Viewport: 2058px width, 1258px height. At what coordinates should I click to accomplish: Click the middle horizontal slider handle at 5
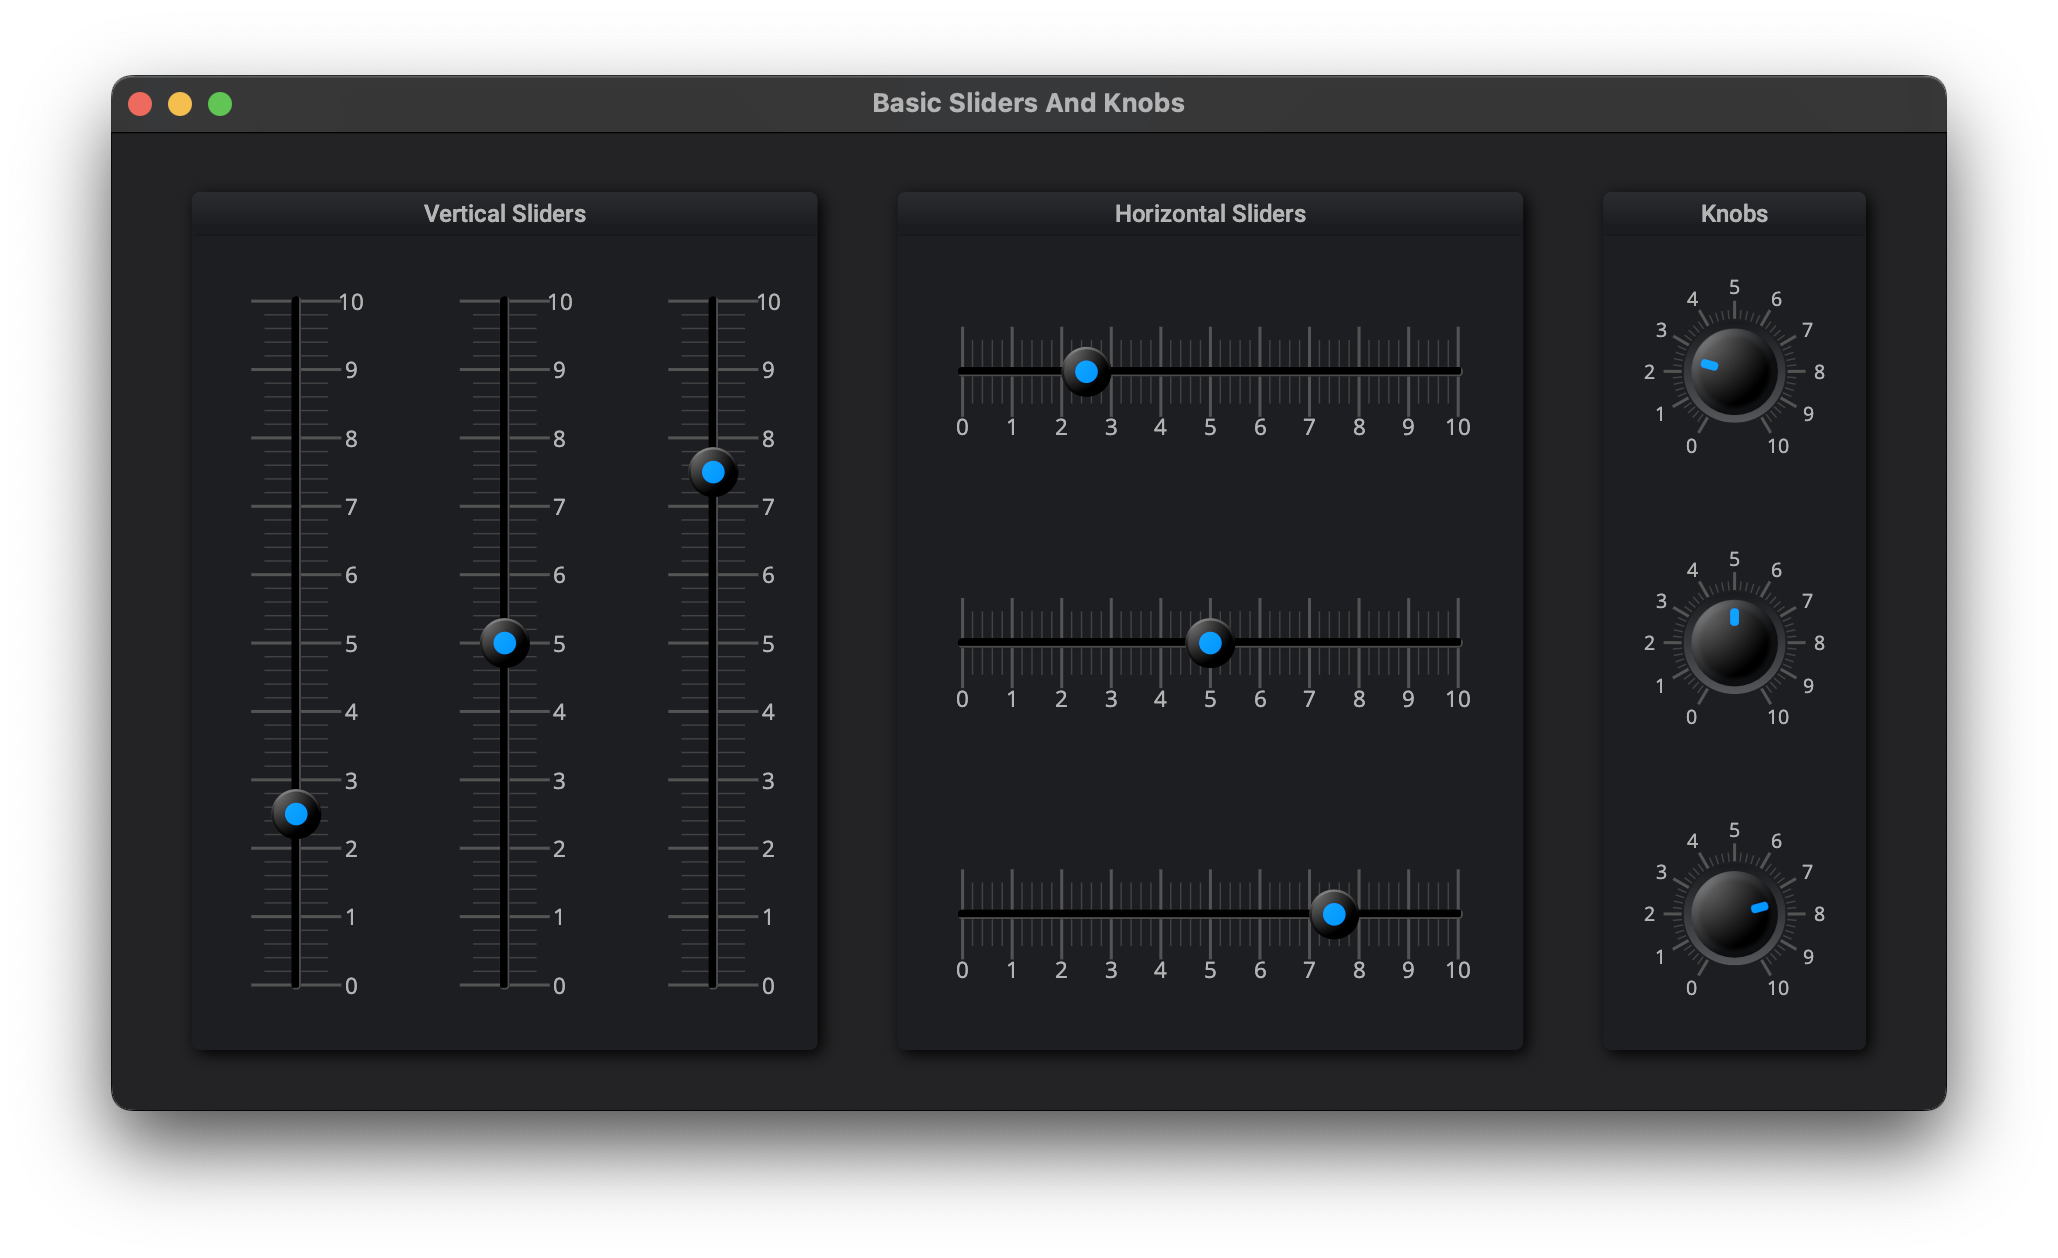click(1210, 643)
